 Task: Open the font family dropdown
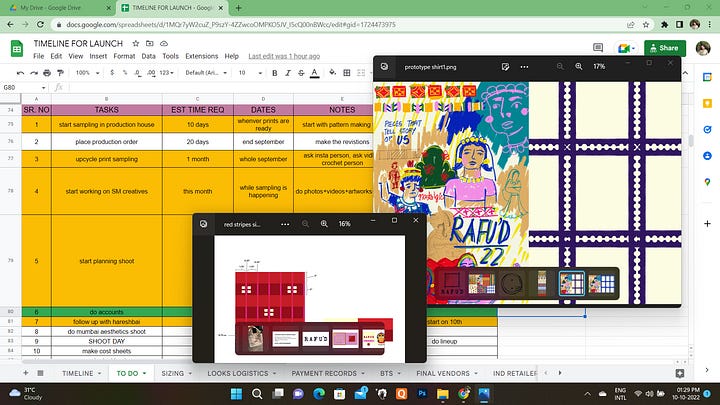pyautogui.click(x=206, y=73)
